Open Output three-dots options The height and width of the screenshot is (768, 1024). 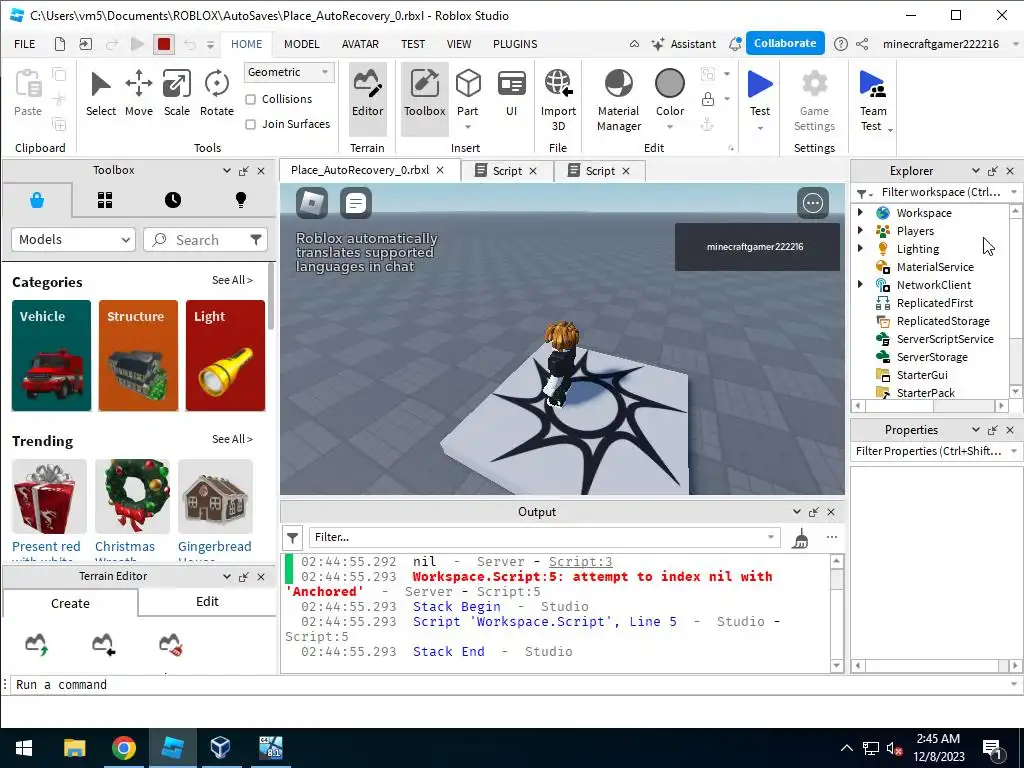831,537
